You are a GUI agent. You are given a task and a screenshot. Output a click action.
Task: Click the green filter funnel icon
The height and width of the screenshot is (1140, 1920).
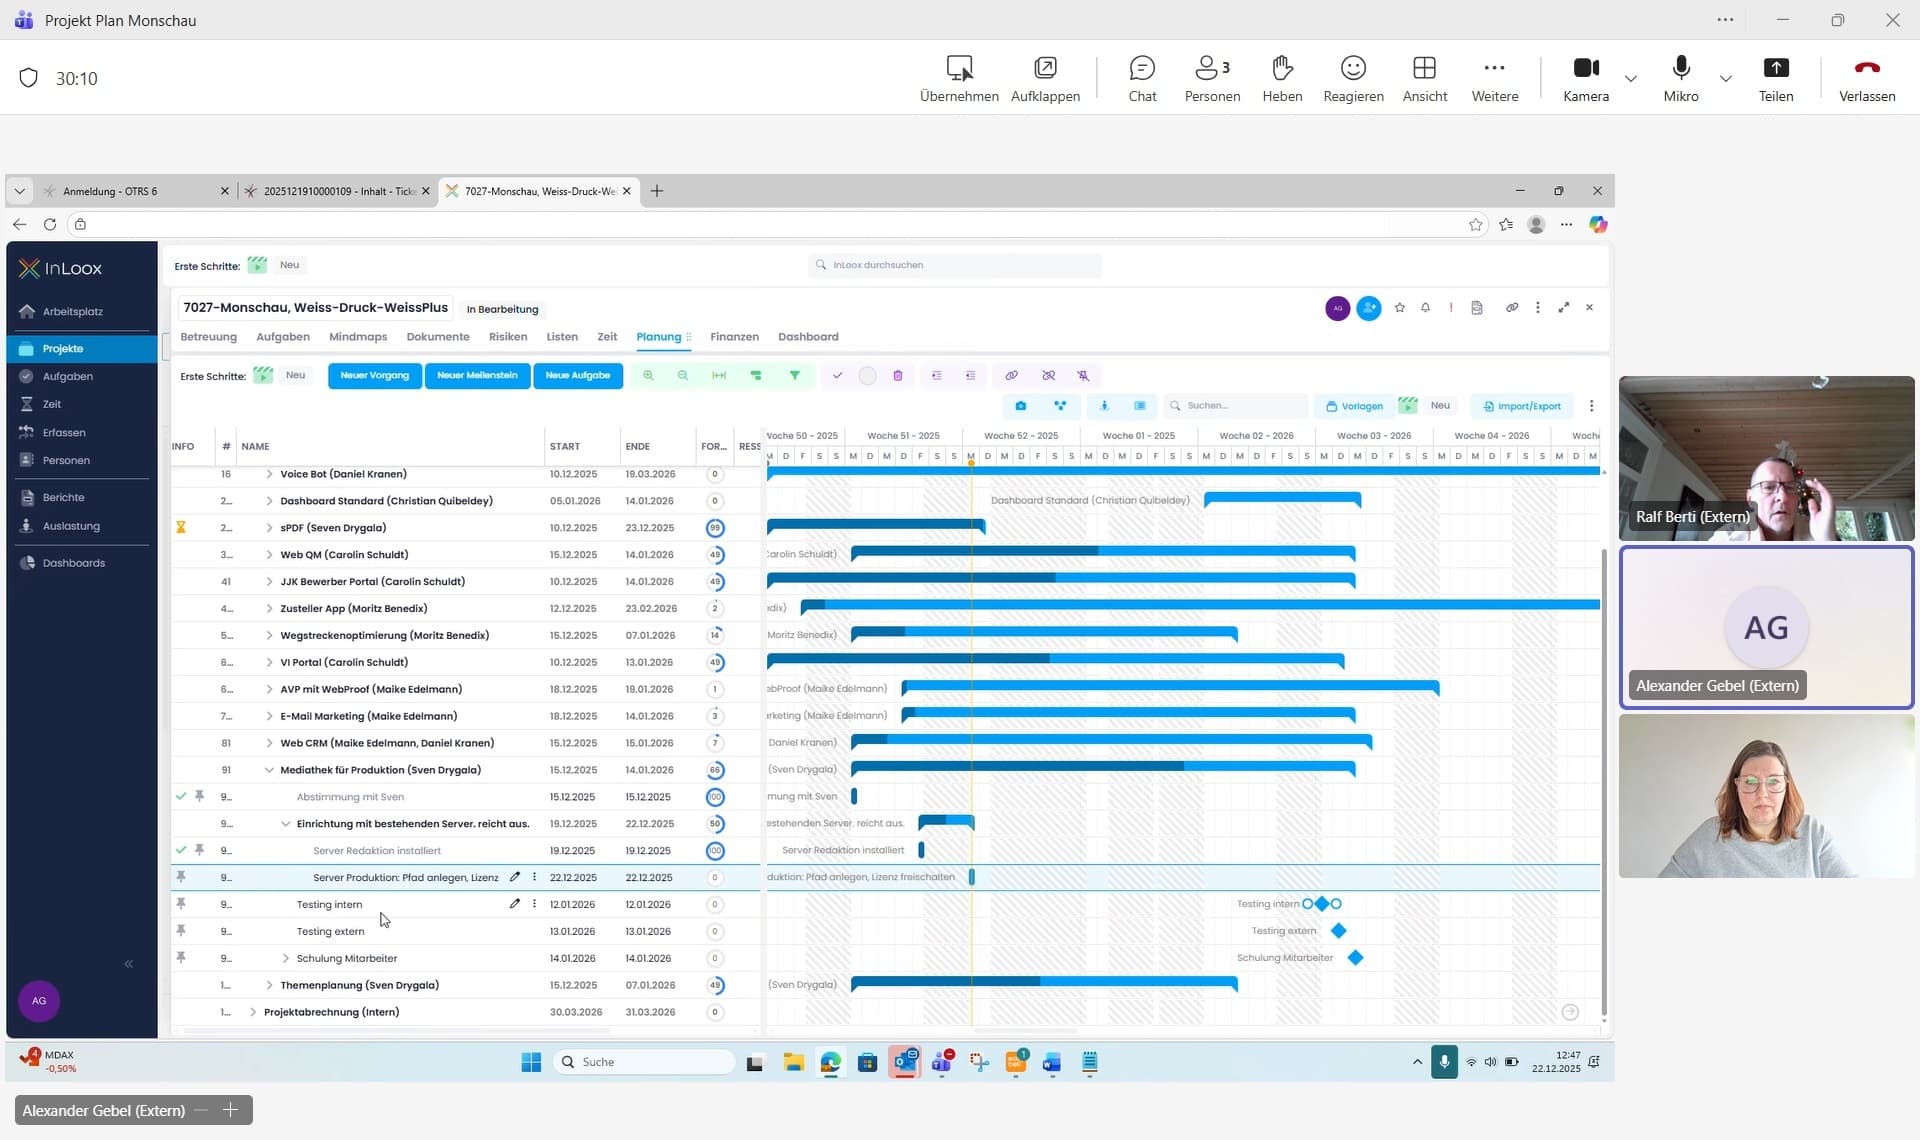pyautogui.click(x=794, y=376)
